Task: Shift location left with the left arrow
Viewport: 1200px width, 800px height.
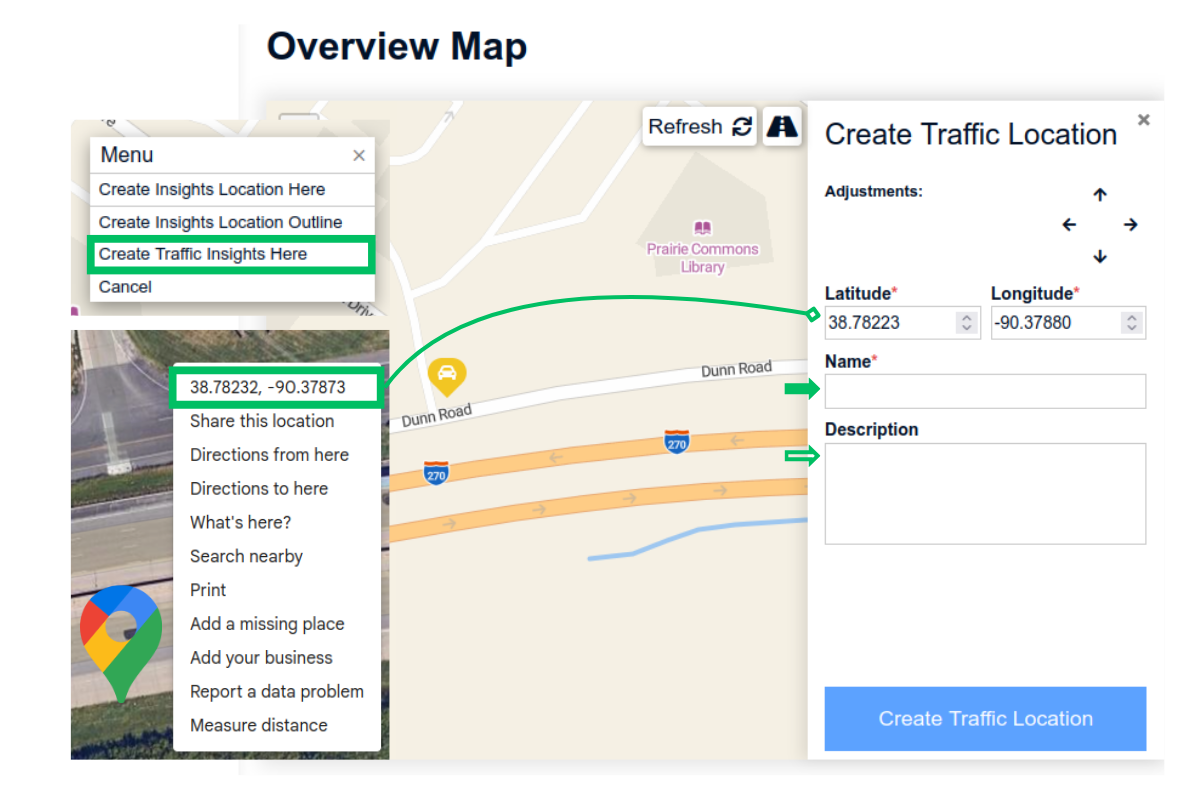Action: click(x=1069, y=225)
